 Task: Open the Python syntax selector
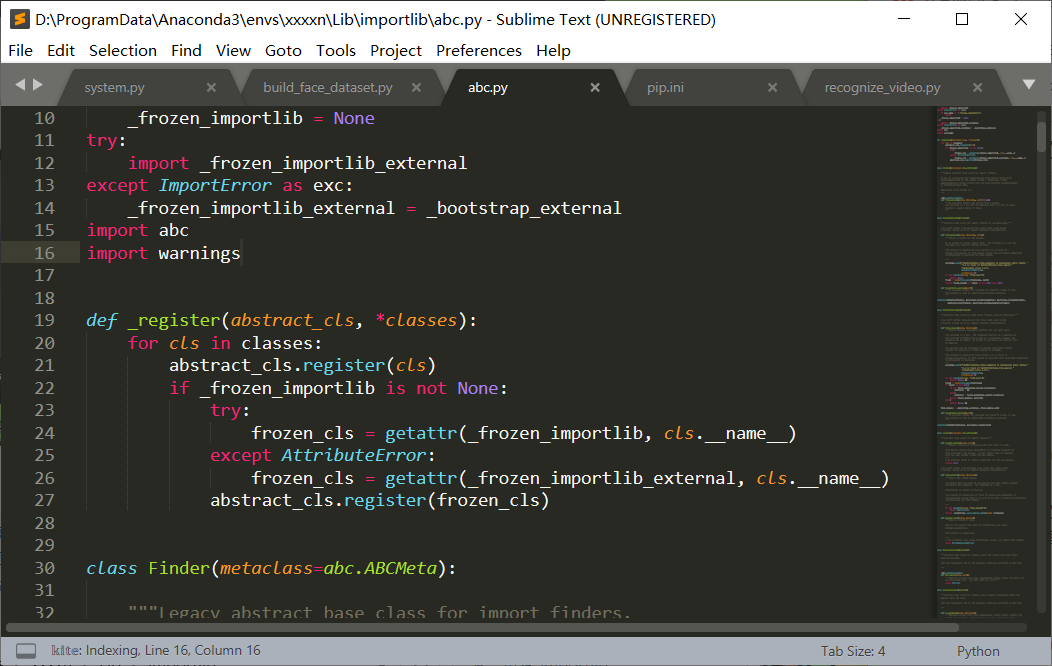pyautogui.click(x=977, y=650)
